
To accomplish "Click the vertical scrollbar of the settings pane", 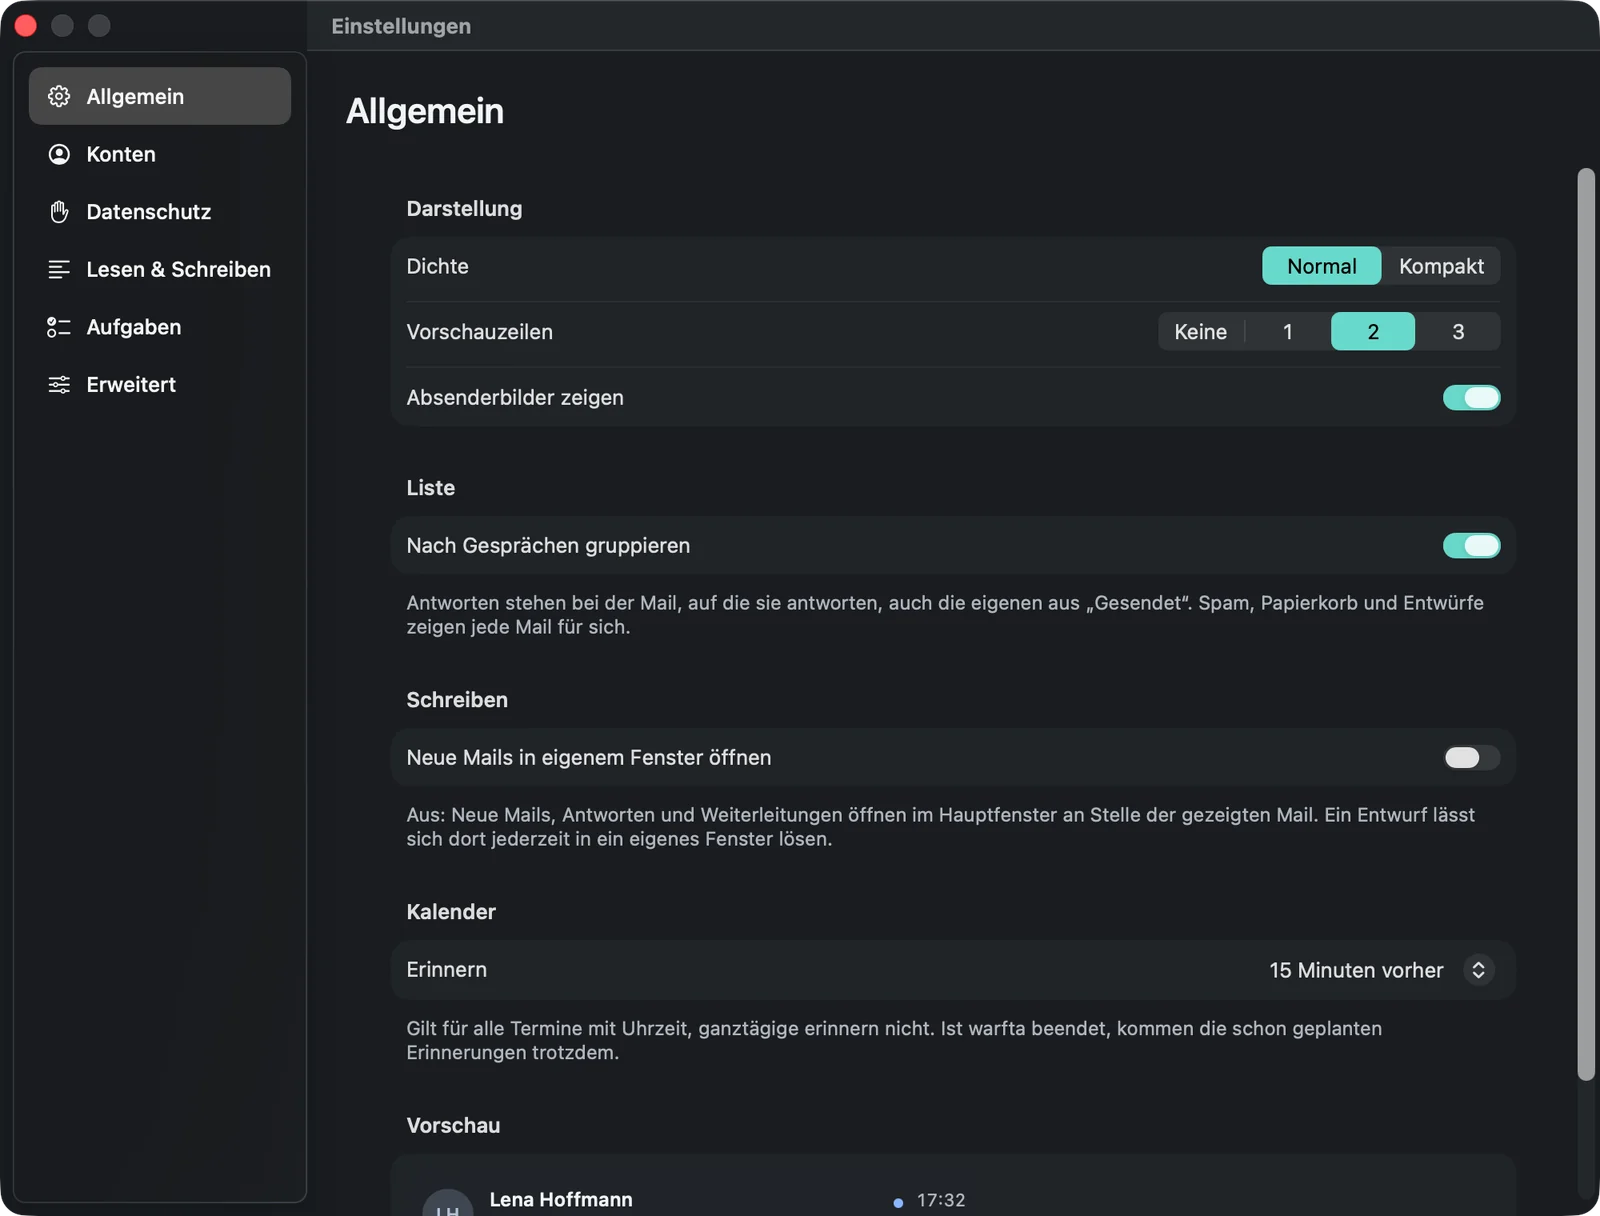I will point(1586,624).
